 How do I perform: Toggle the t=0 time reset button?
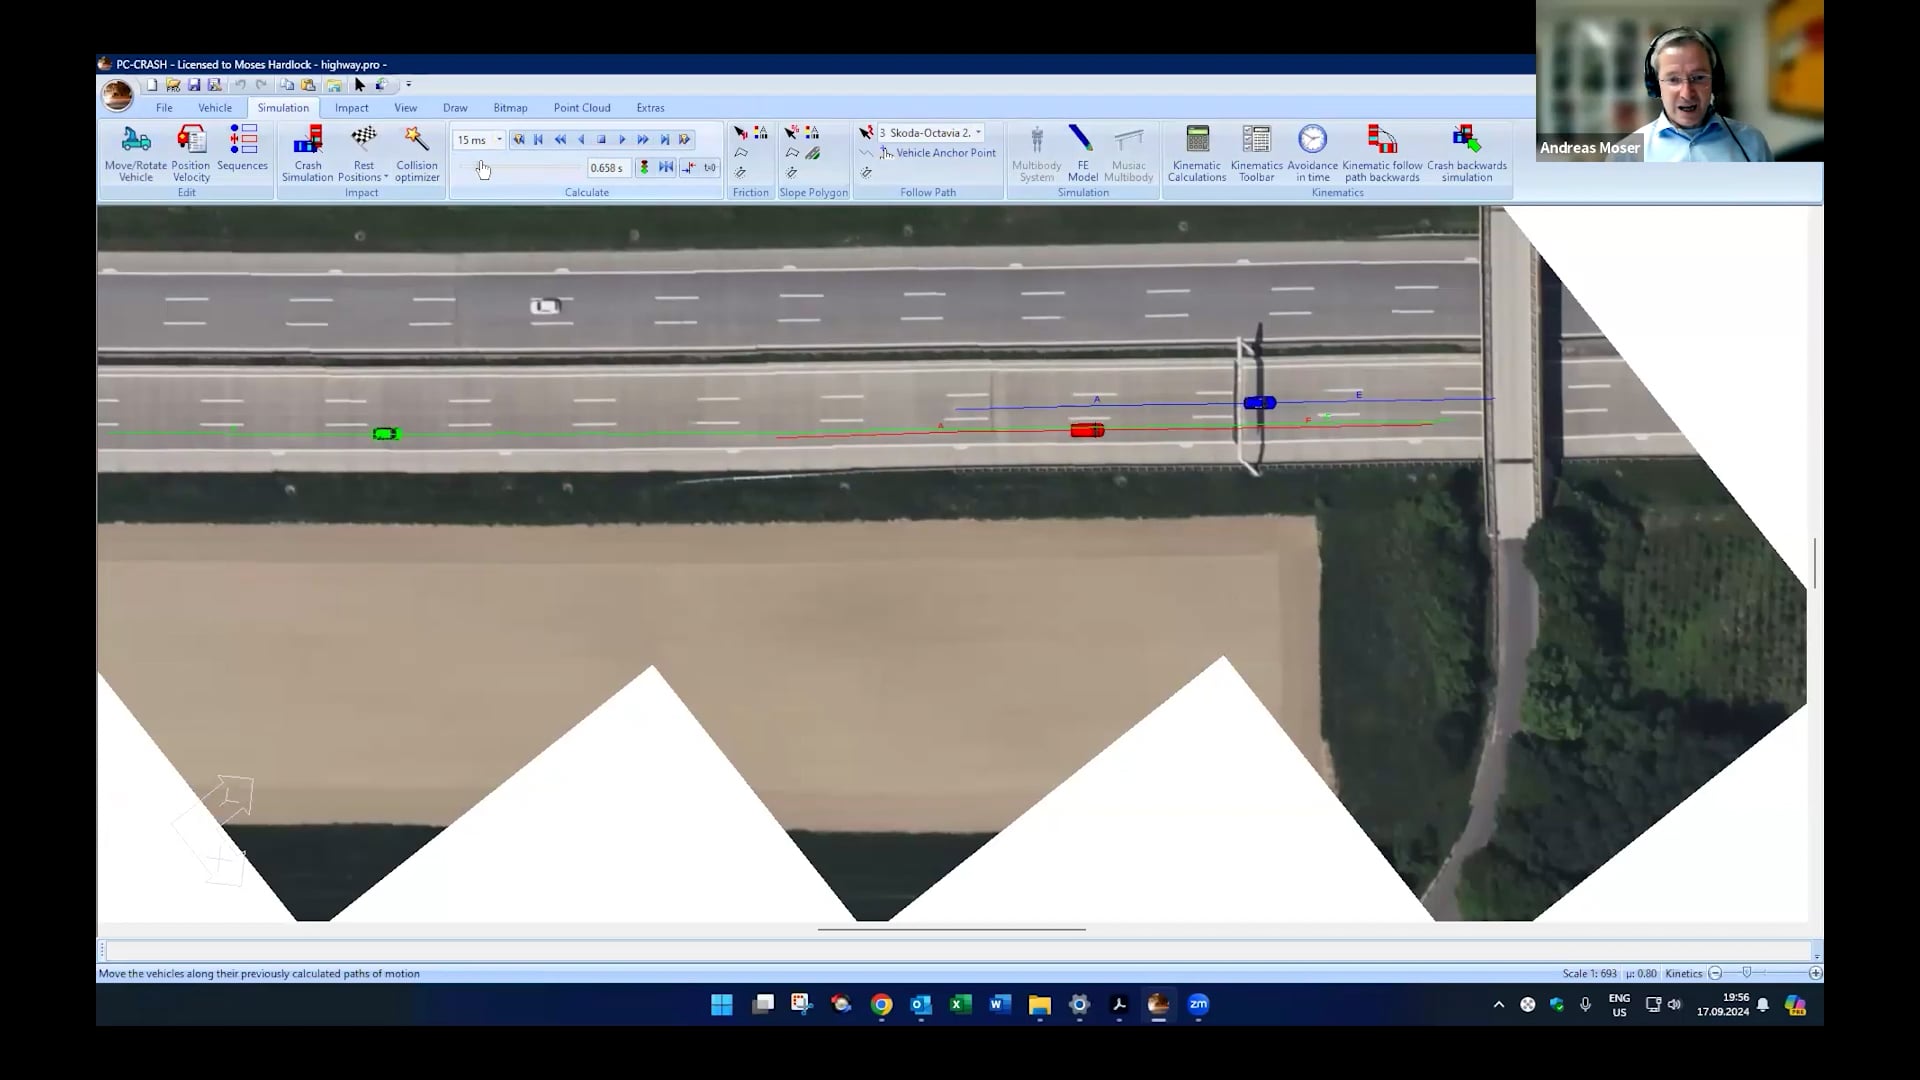(x=710, y=167)
